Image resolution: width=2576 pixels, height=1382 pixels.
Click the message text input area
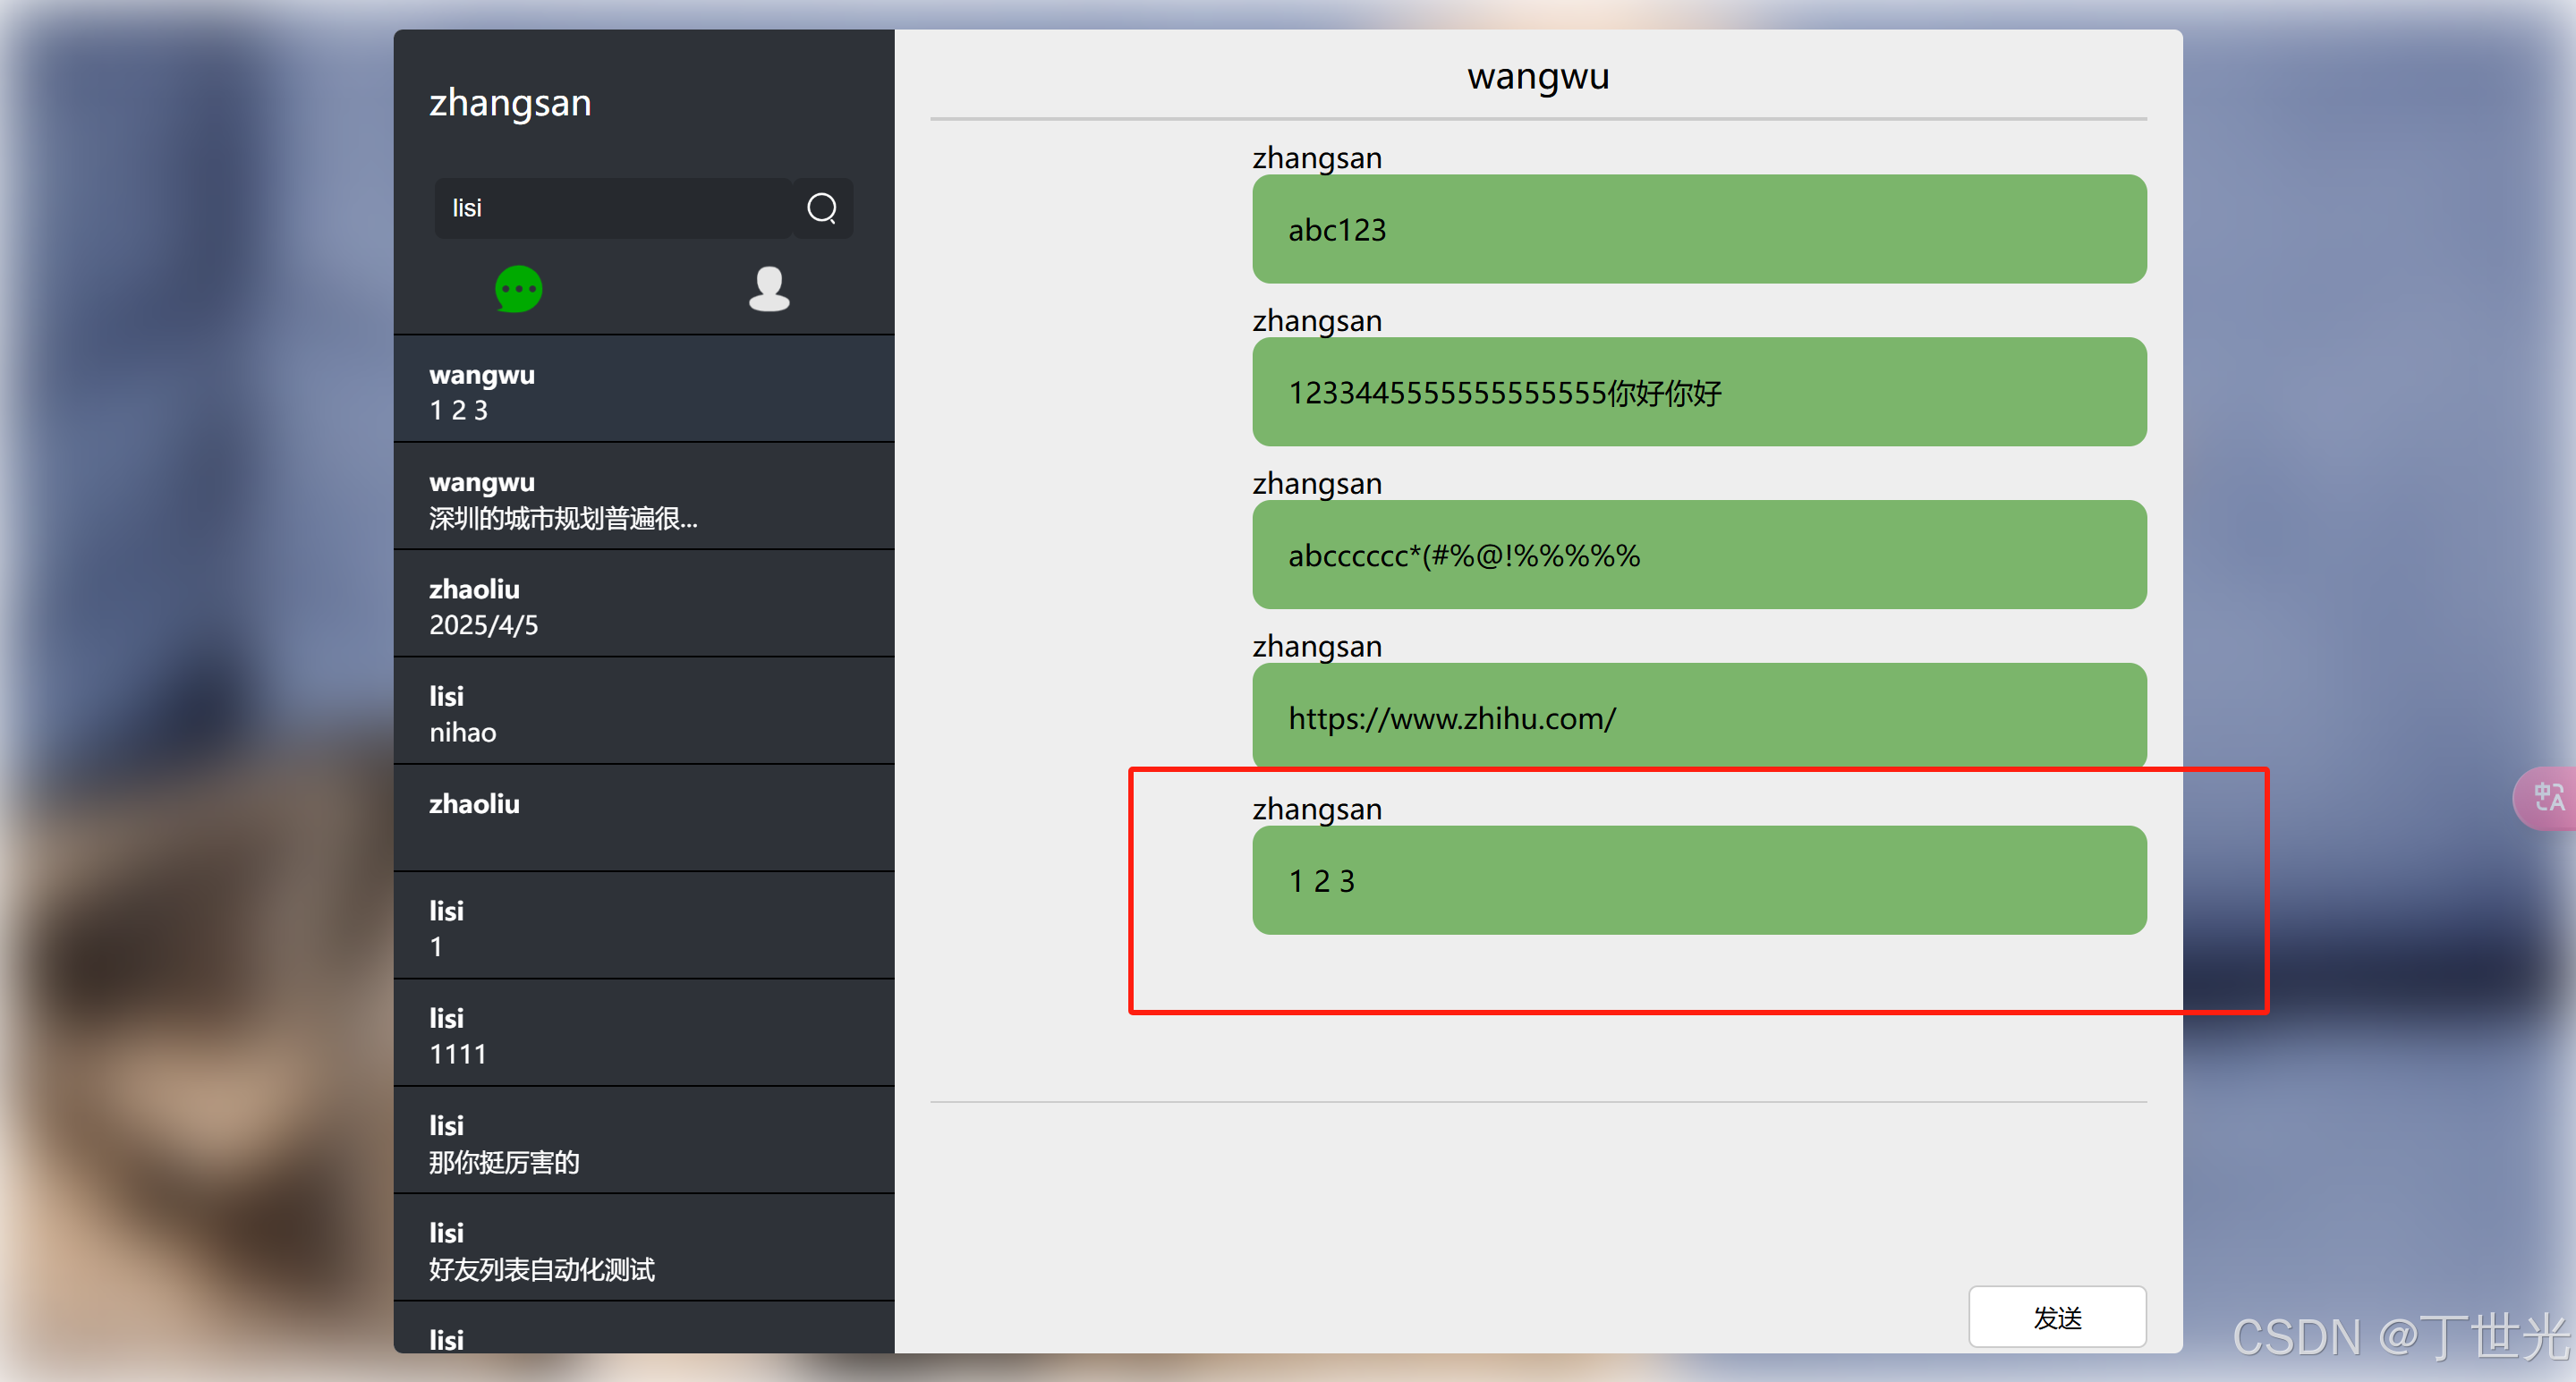click(1537, 1185)
